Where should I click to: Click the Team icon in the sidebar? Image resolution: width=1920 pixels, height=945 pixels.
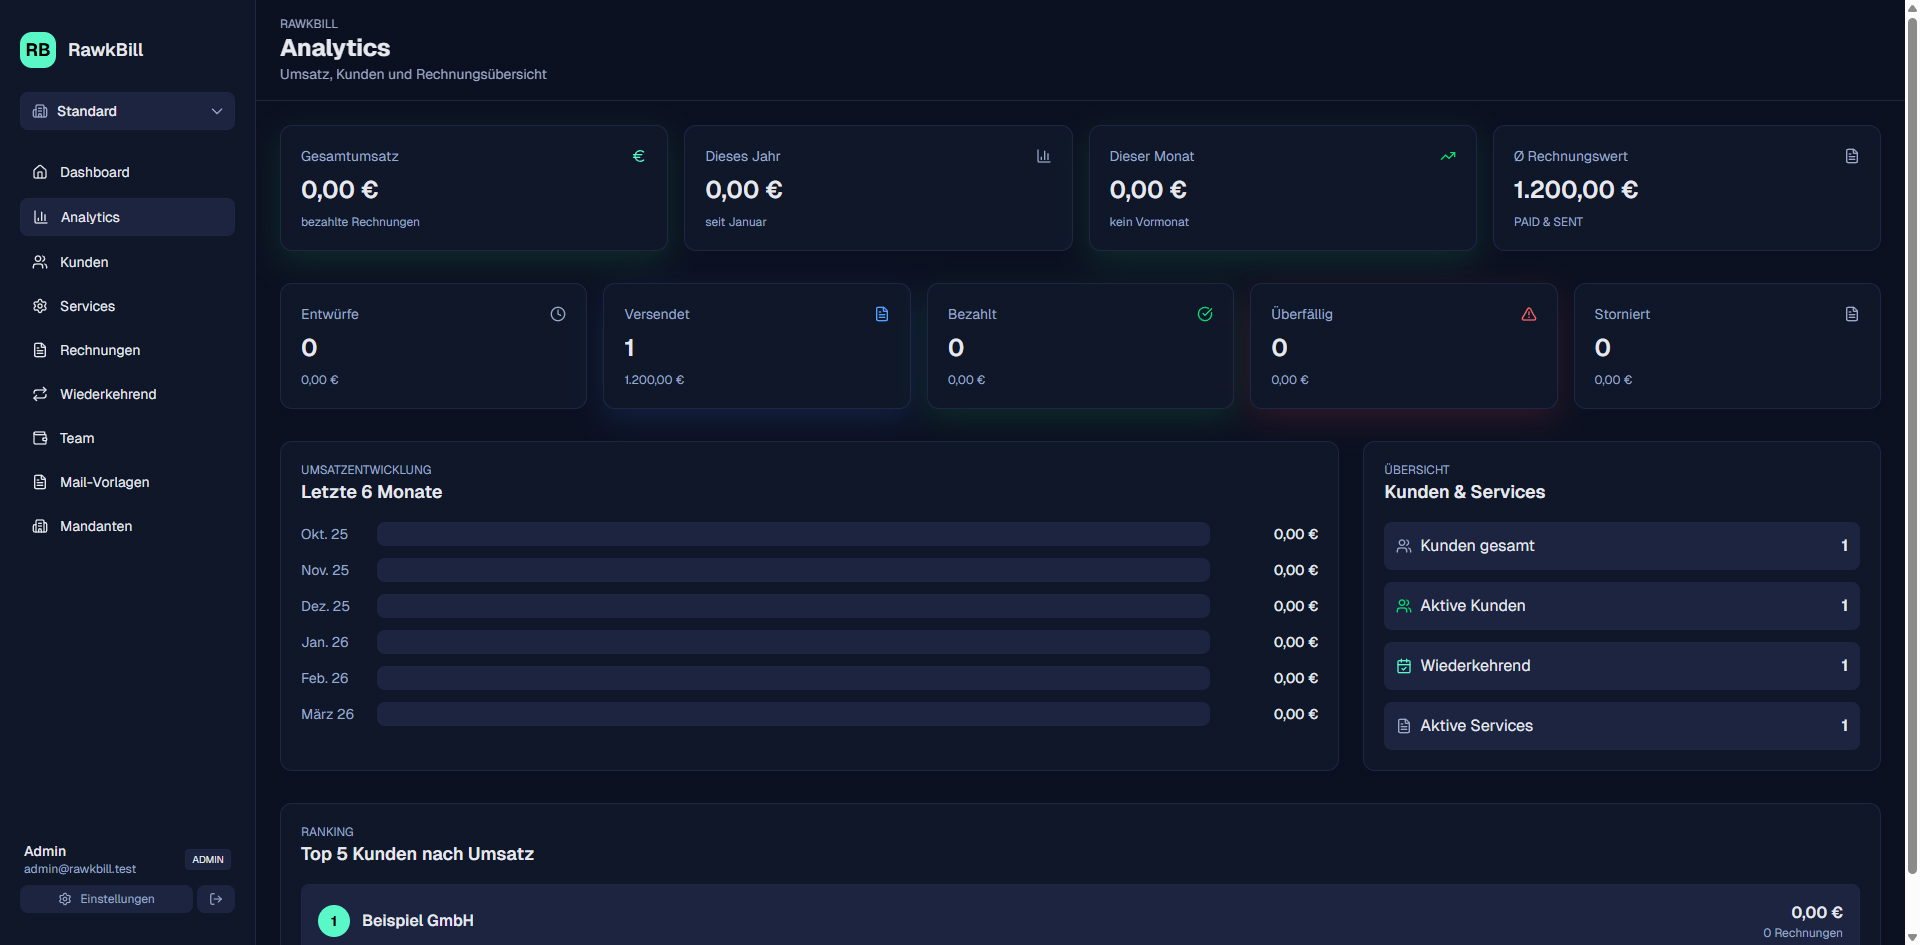coord(40,438)
